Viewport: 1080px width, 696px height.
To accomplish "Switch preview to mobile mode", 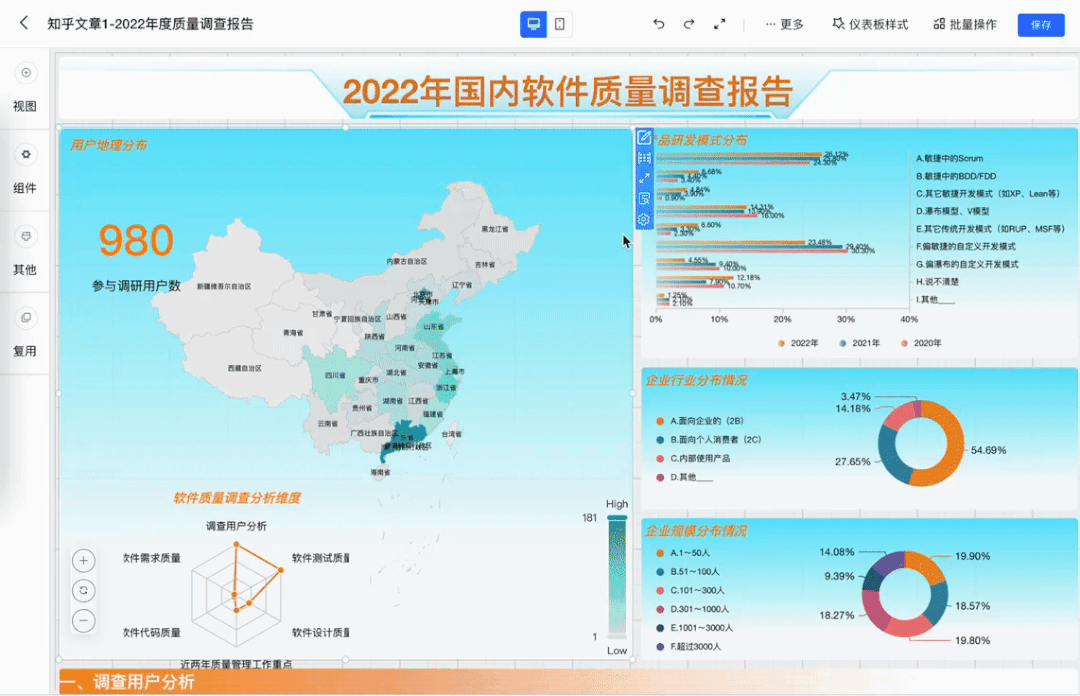I will (560, 24).
